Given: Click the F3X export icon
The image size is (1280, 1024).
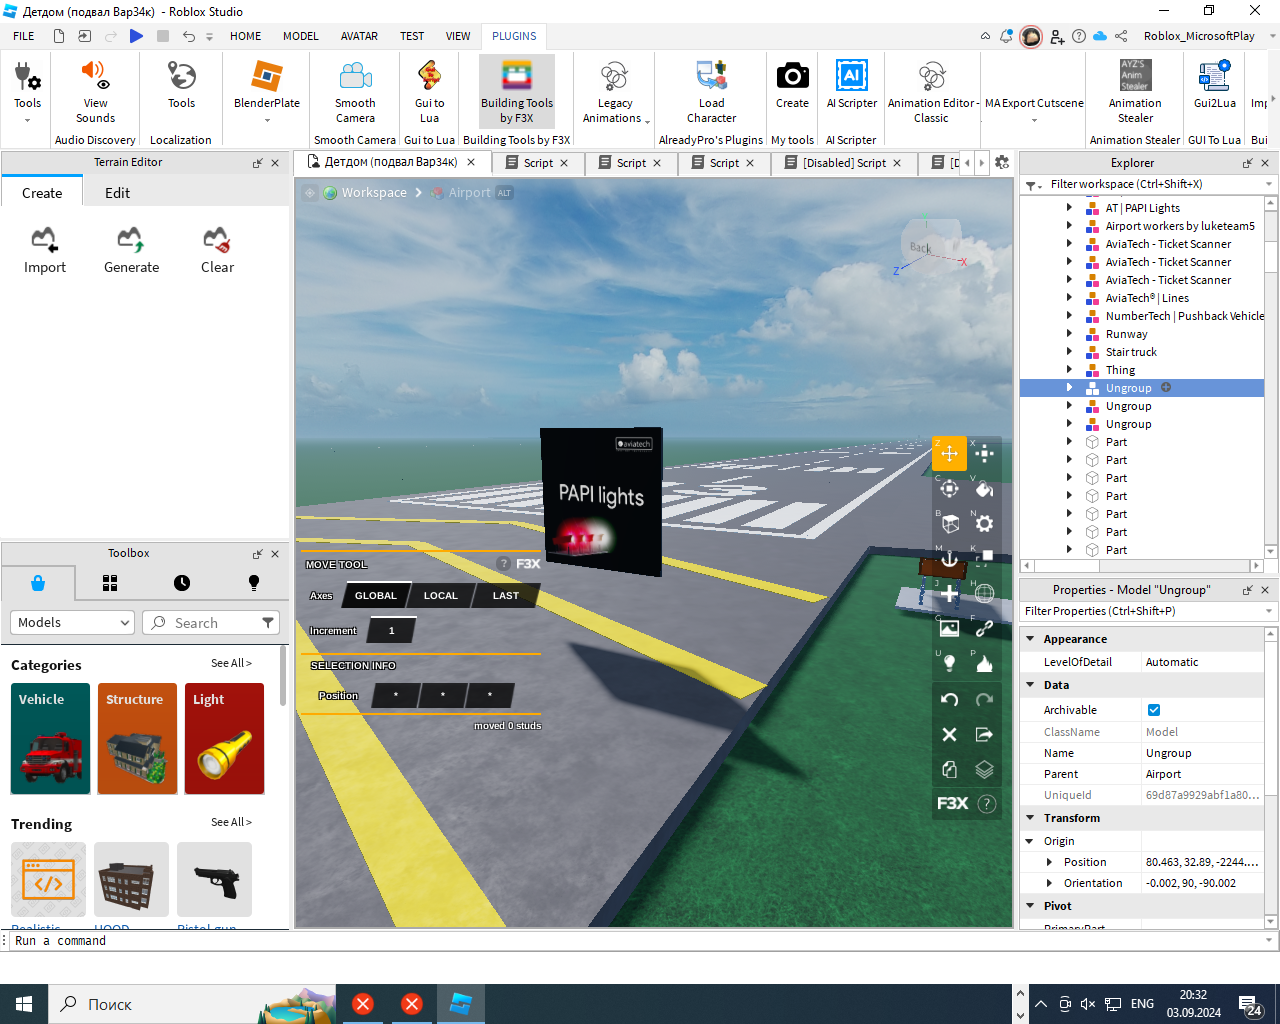Looking at the screenshot, I should coord(984,734).
